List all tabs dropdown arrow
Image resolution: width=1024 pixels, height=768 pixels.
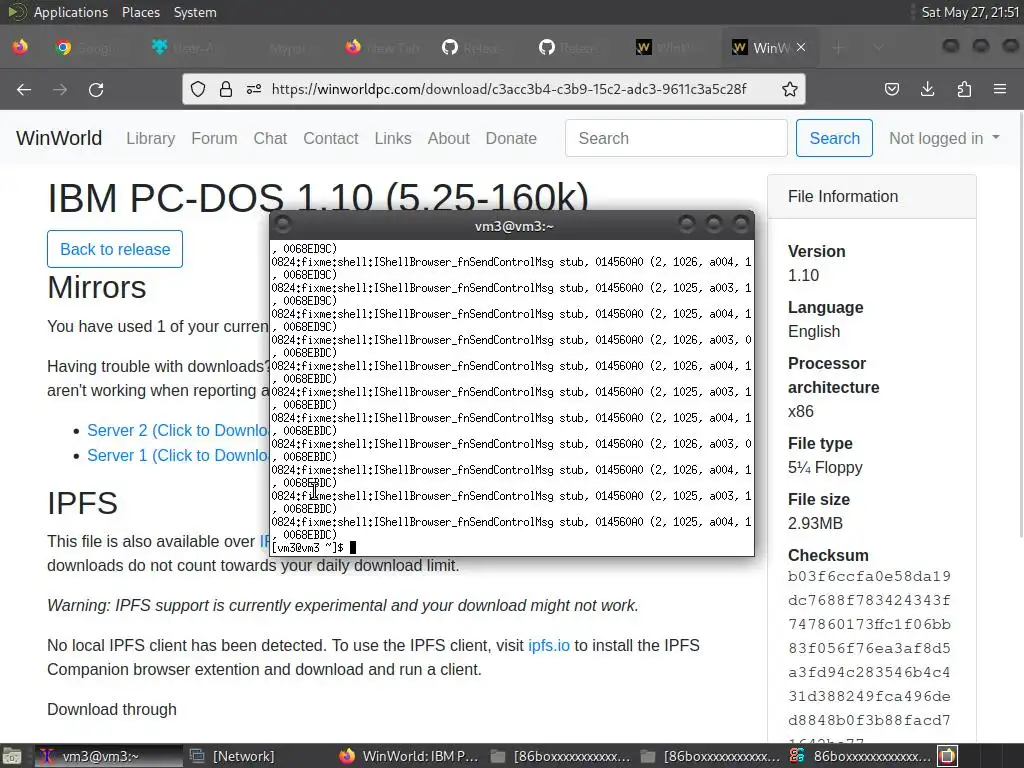pos(879,48)
